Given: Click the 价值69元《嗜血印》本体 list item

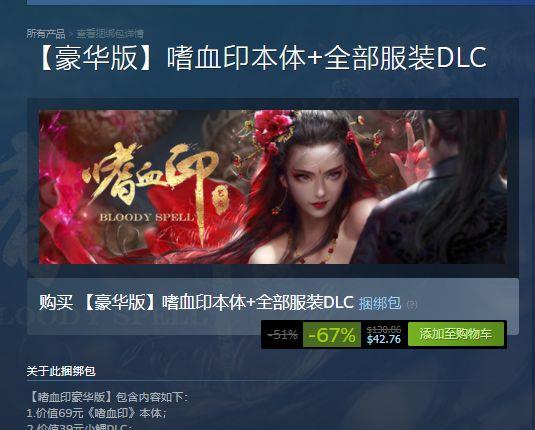Looking at the screenshot, I should pos(97,413).
